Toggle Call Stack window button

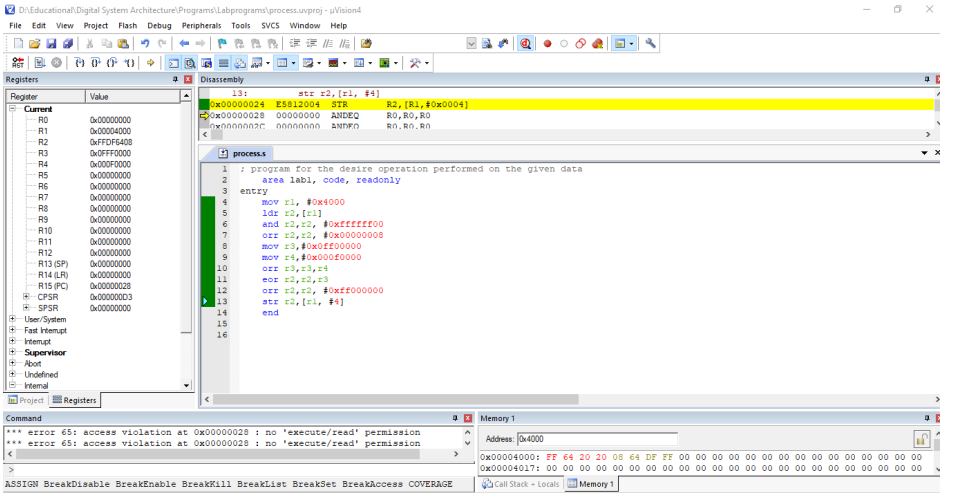(240, 63)
